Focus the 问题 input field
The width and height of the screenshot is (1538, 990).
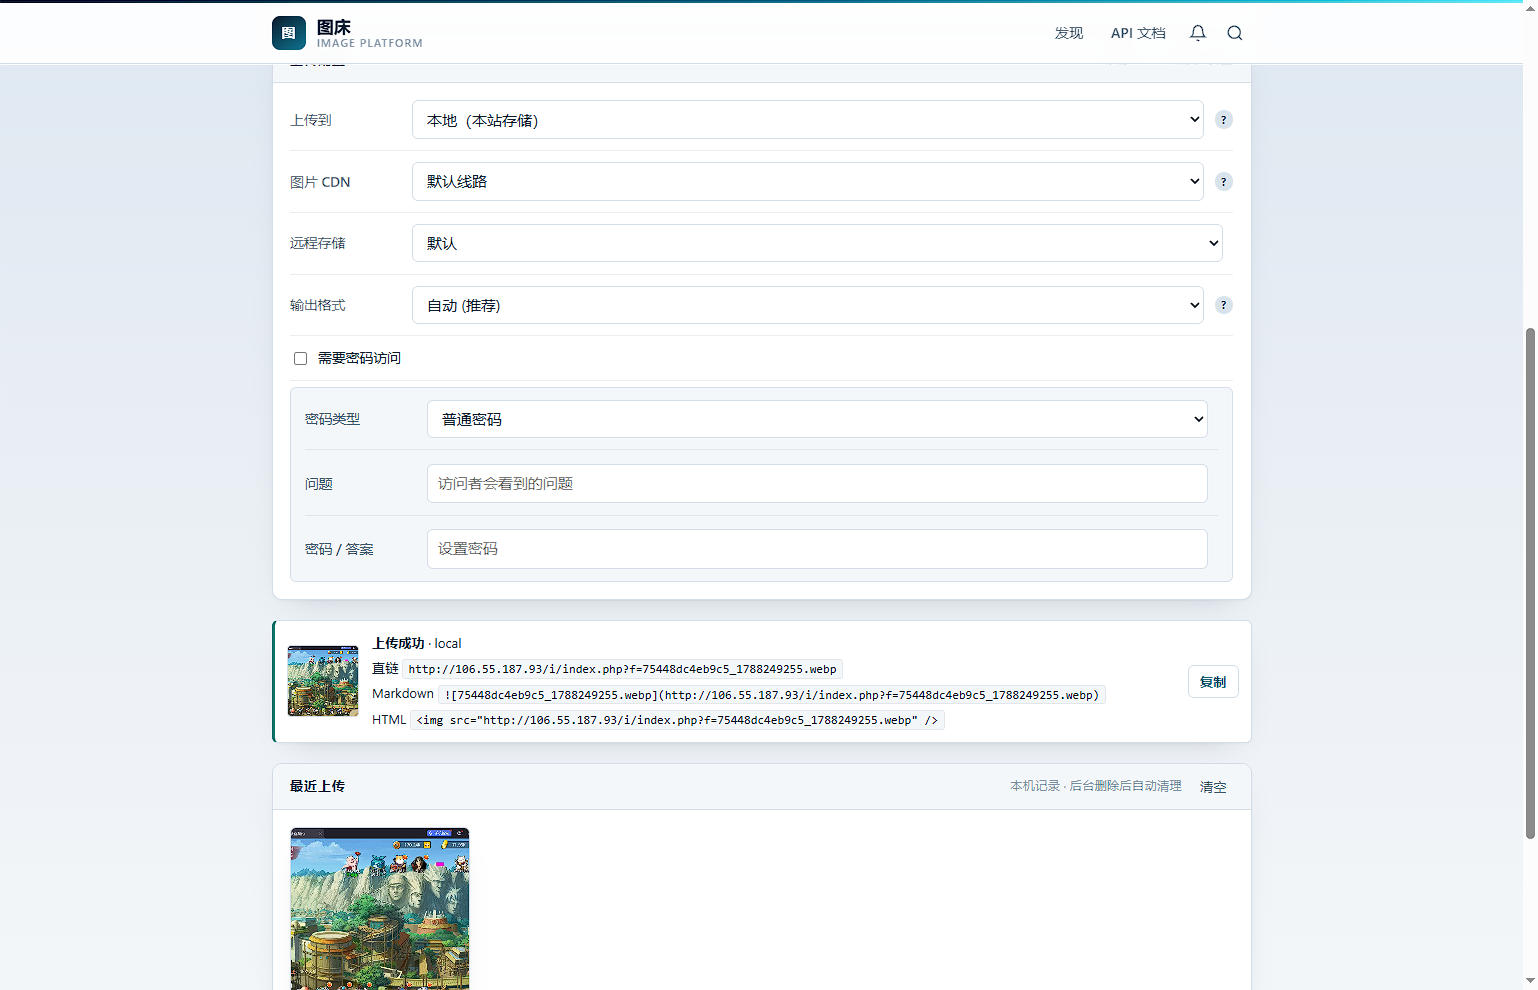point(817,484)
